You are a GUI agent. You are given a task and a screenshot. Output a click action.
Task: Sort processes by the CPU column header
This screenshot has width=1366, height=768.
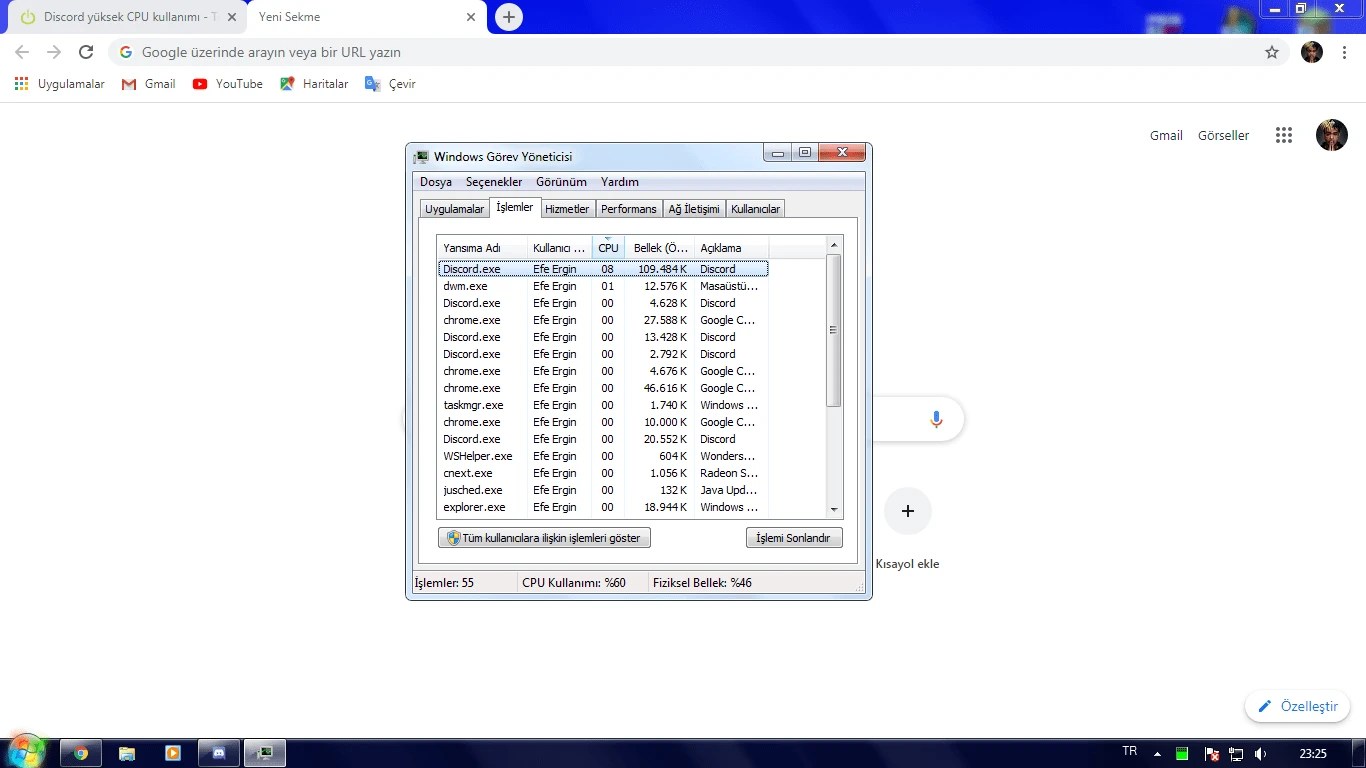pos(608,248)
